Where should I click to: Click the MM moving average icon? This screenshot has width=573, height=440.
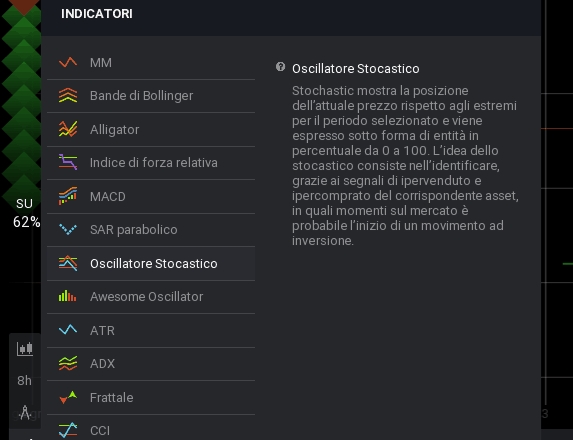(x=68, y=62)
